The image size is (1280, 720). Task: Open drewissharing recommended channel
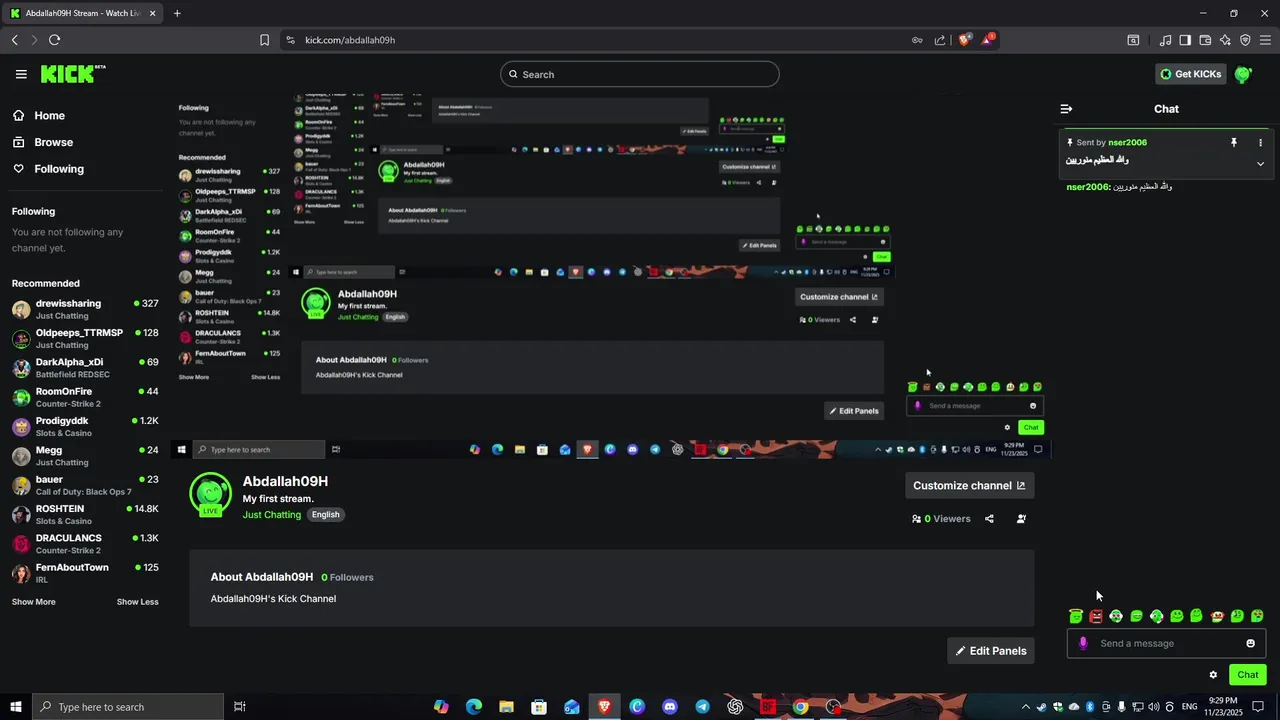tap(85, 309)
